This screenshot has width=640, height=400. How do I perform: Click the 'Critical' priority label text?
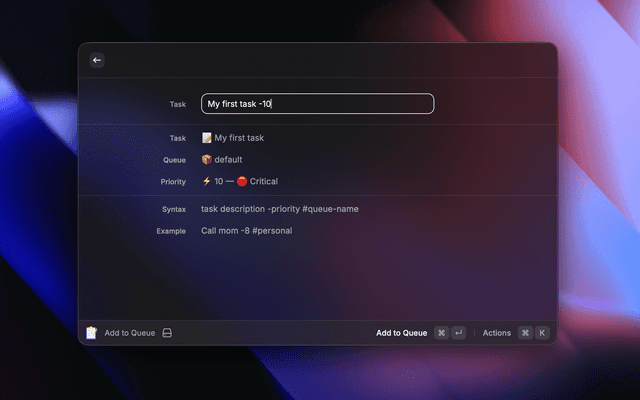click(x=264, y=181)
